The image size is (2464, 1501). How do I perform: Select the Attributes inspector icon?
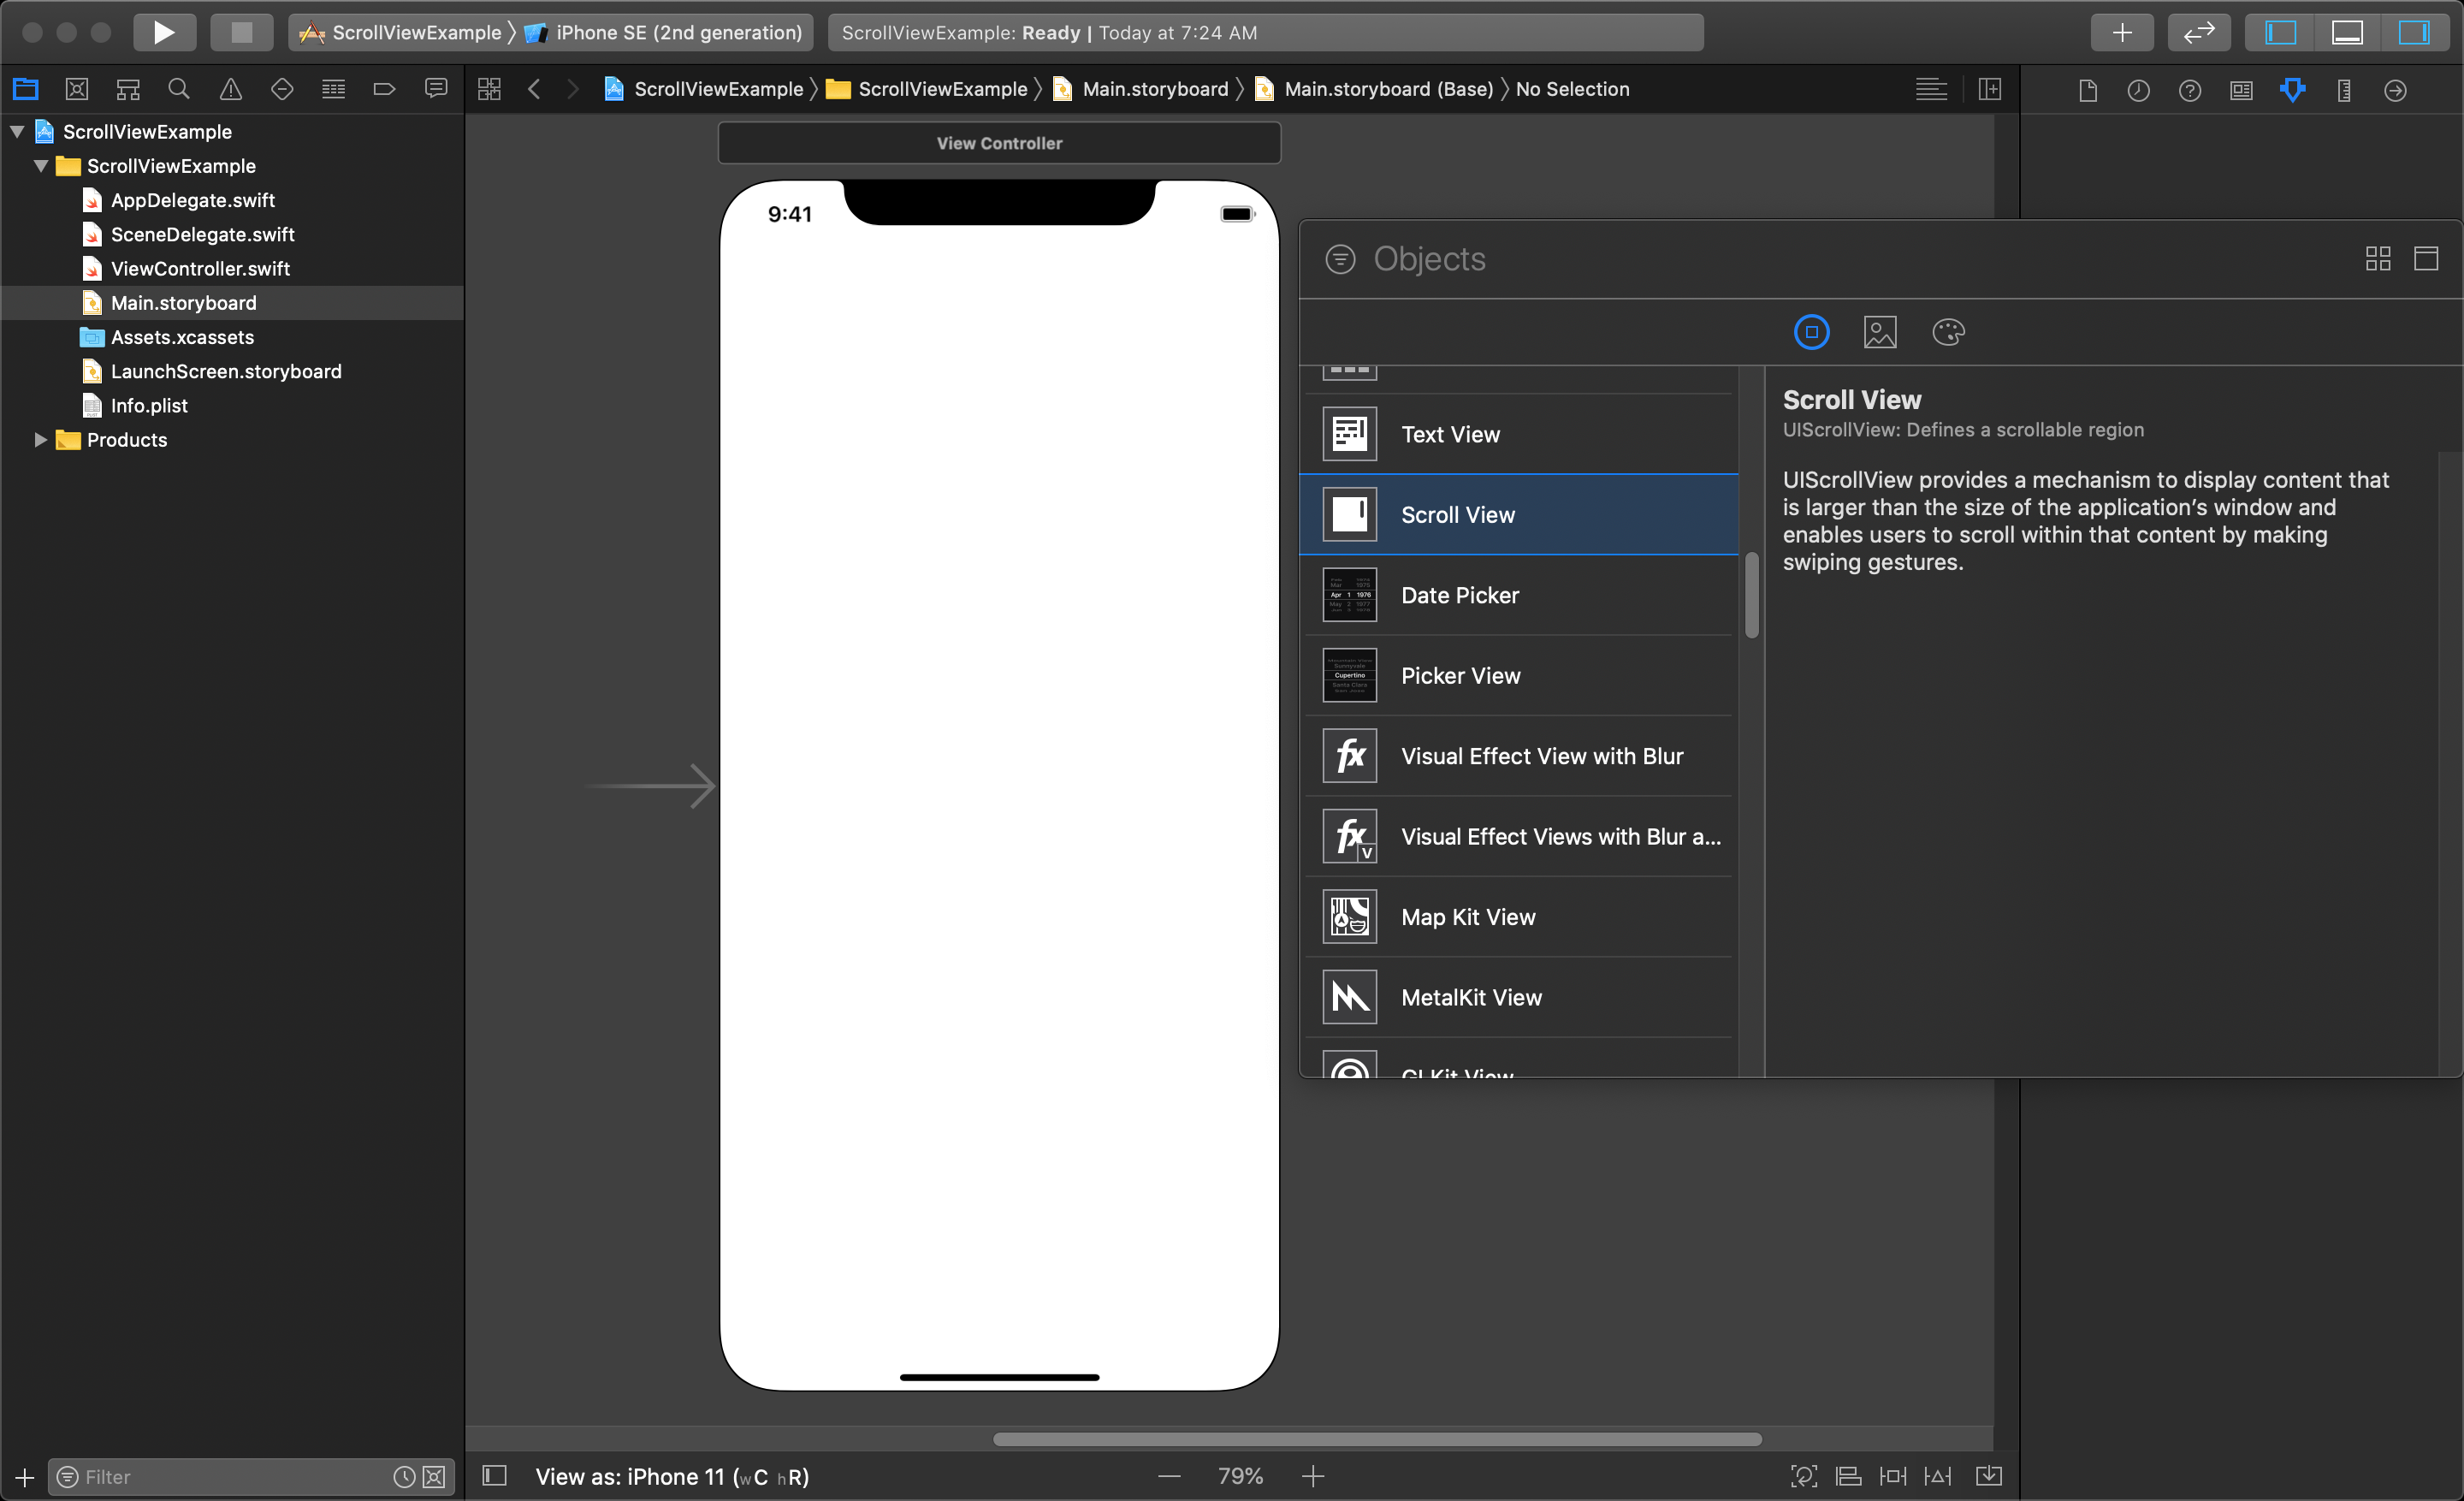click(2293, 90)
